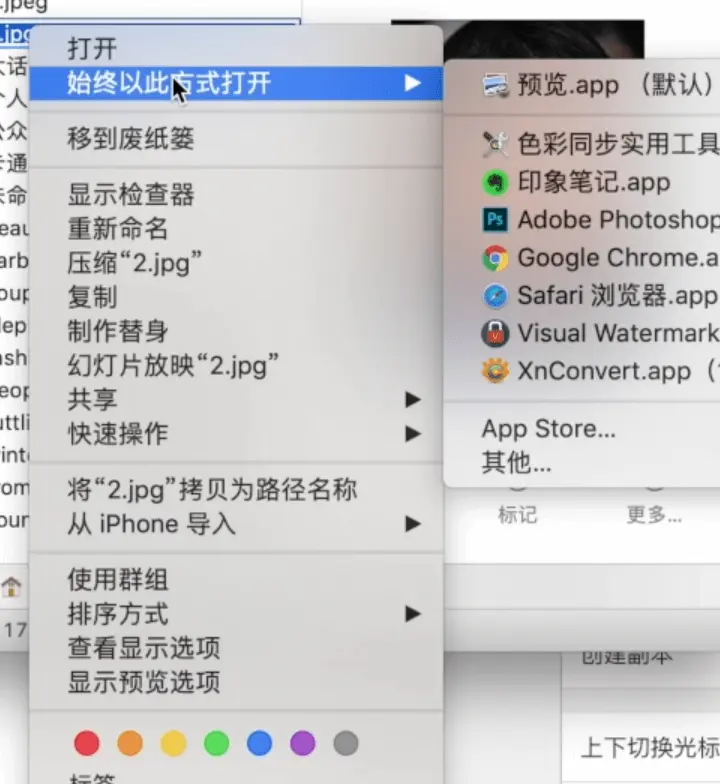The width and height of the screenshot is (720, 784).
Task: Click the home icon in path bar
Action: [11, 586]
